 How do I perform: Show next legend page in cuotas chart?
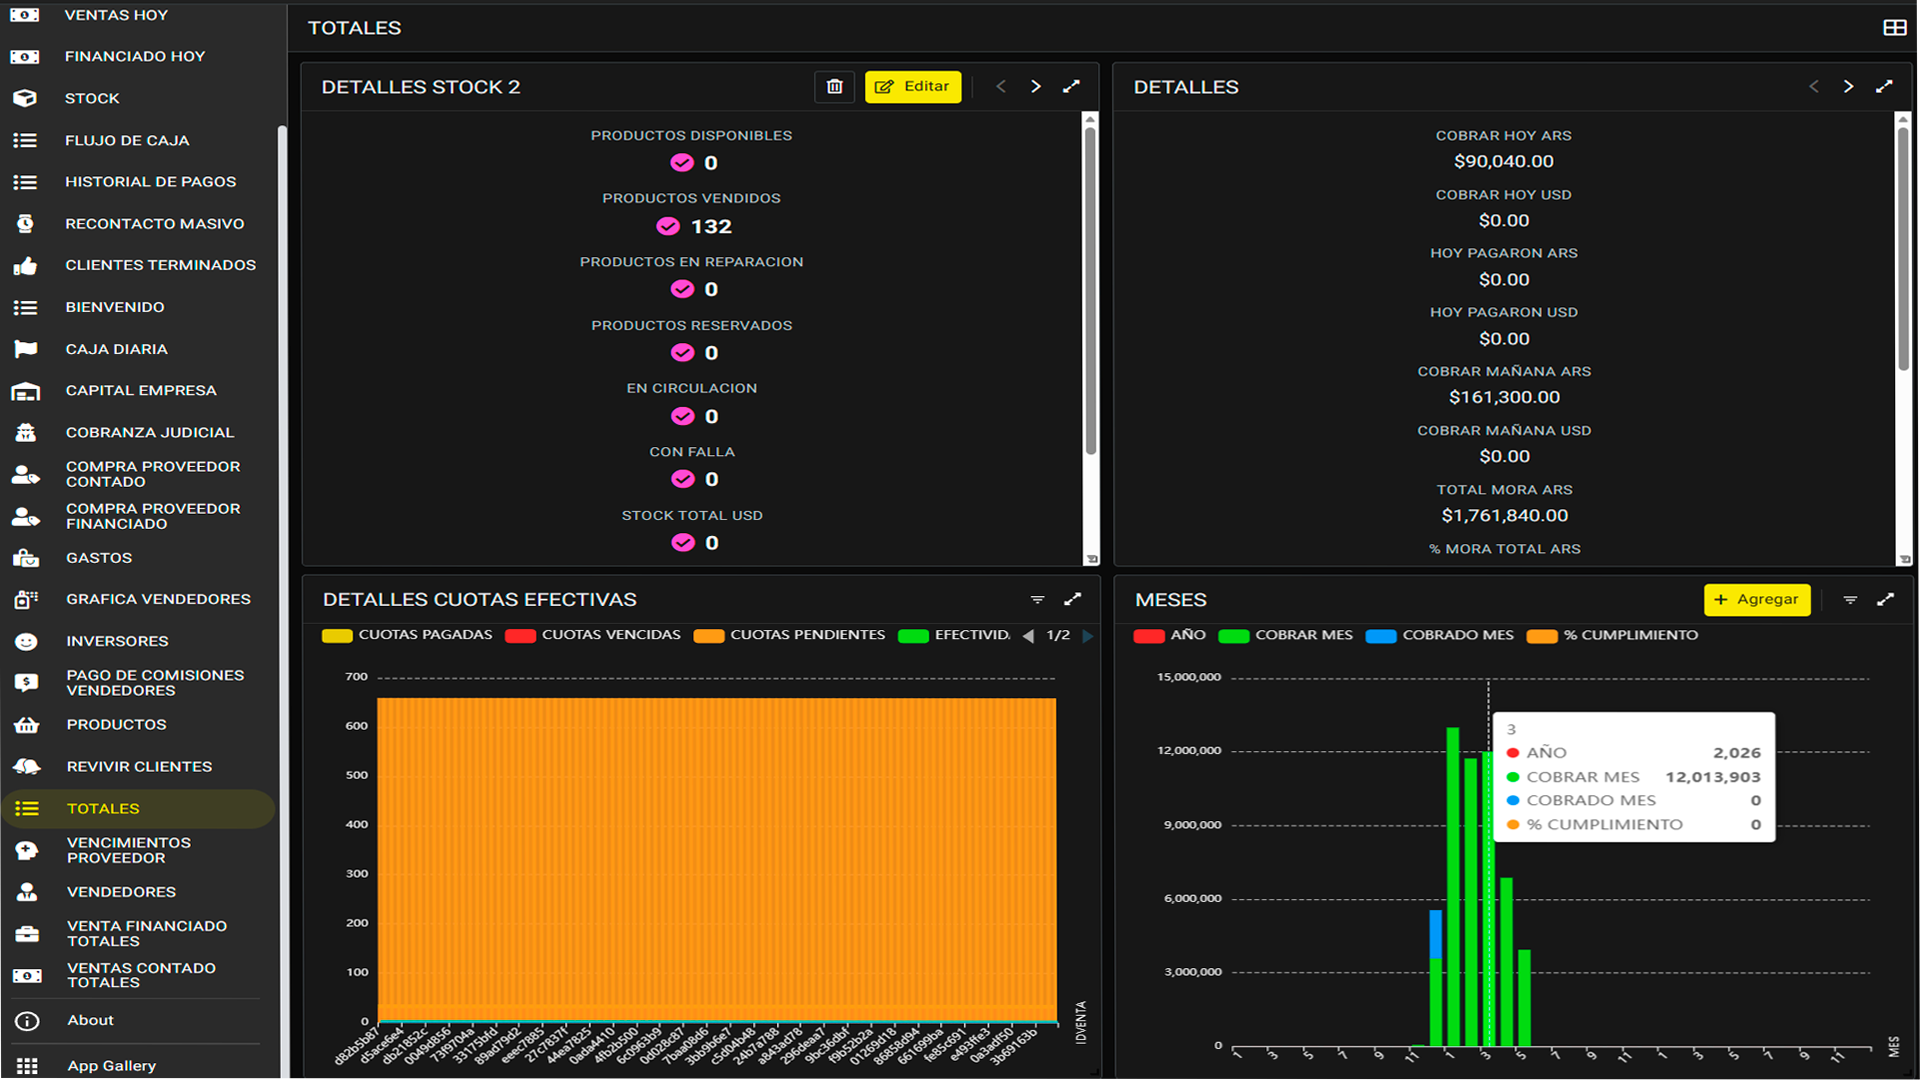pos(1088,636)
